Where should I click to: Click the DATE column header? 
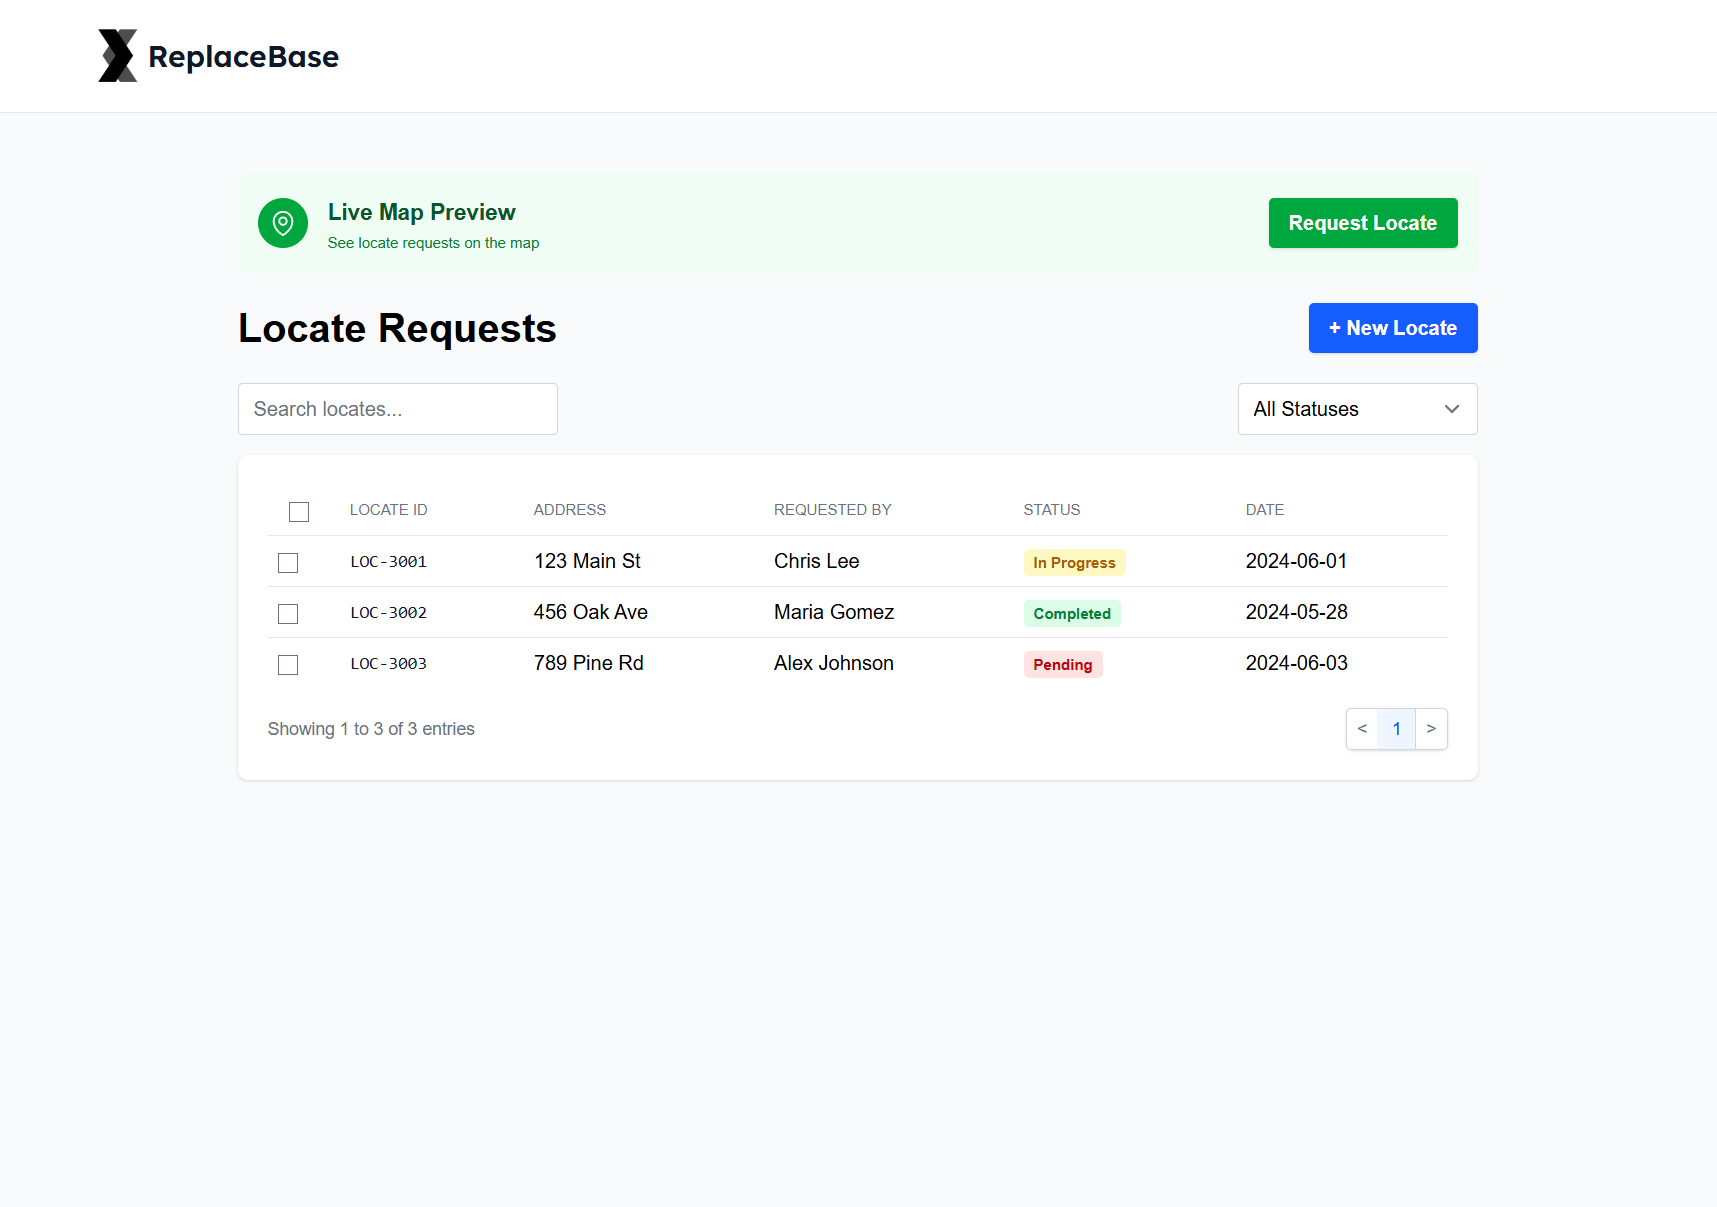(x=1264, y=509)
